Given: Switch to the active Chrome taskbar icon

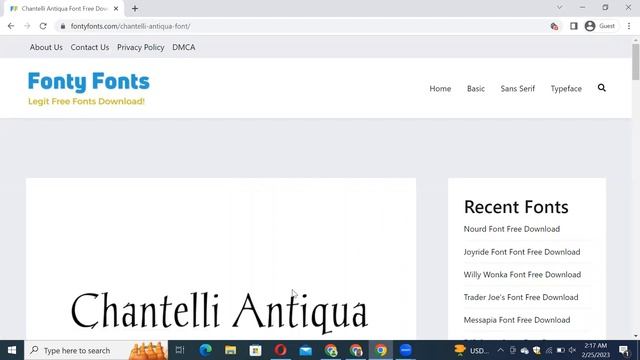Looking at the screenshot, I should click(x=381, y=350).
